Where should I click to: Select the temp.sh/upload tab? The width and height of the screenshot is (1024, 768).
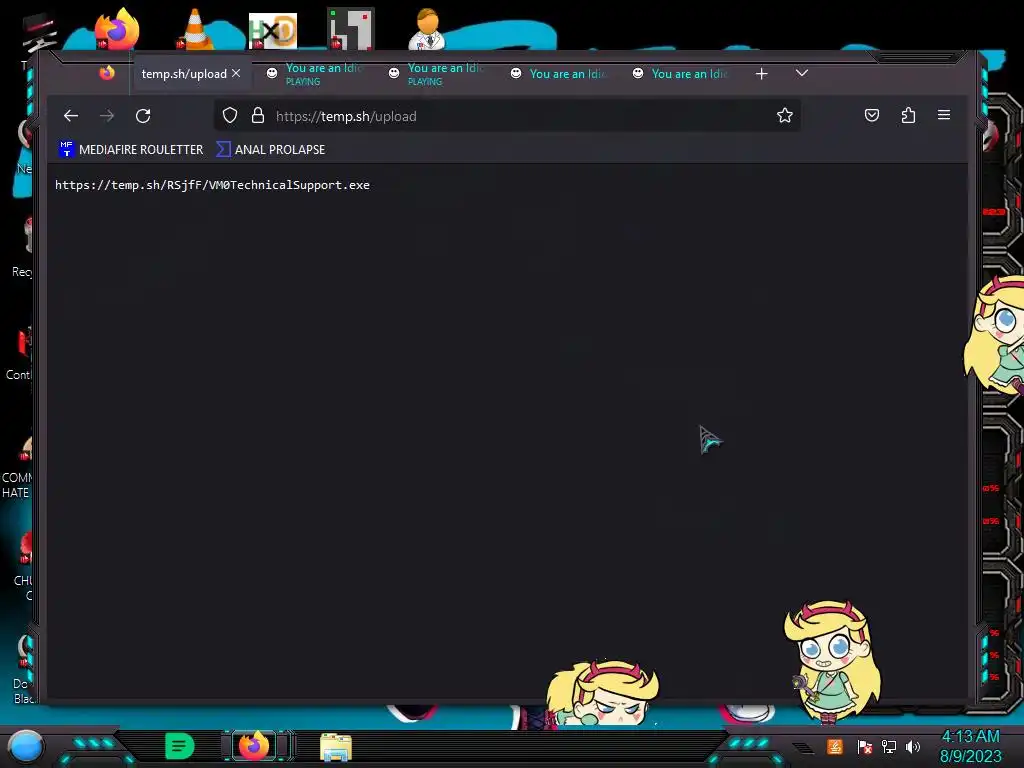[184, 74]
